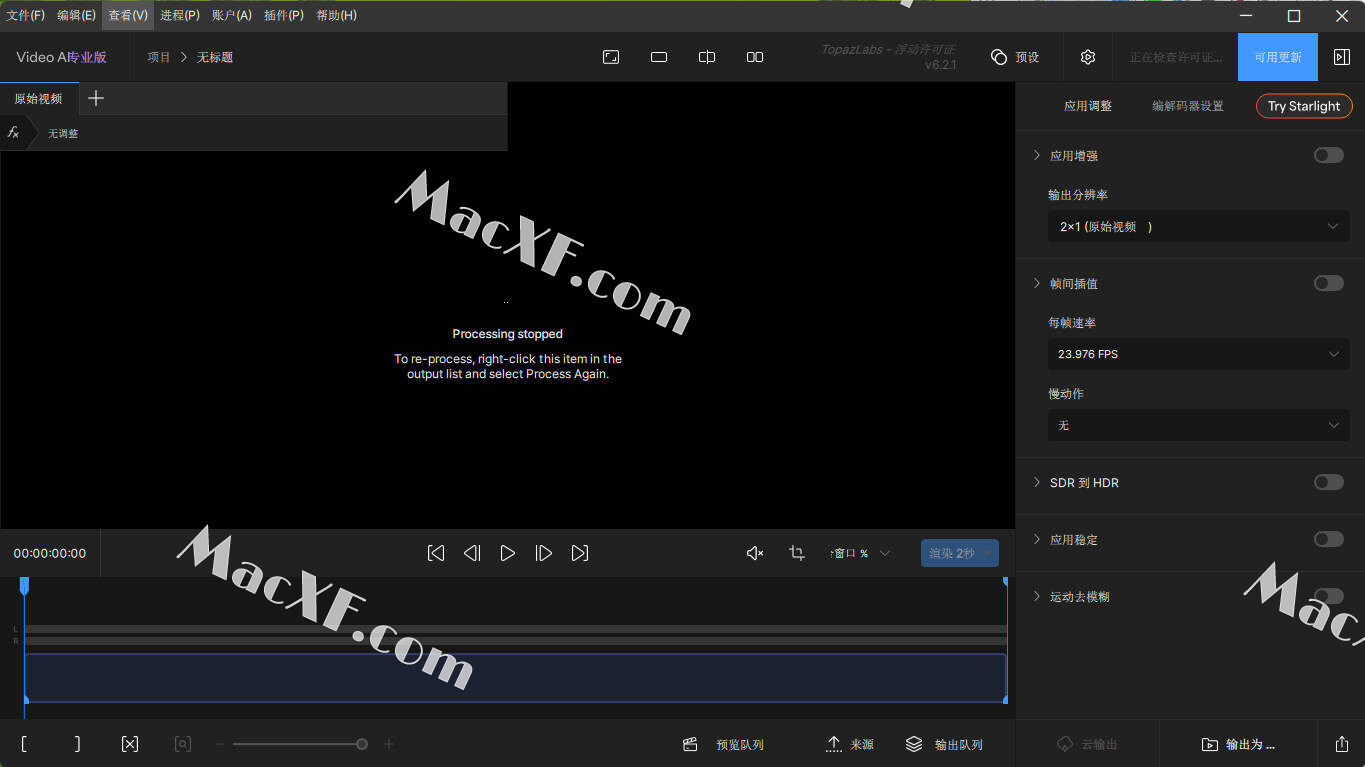The width and height of the screenshot is (1365, 767).
Task: Switch to split view layout icon
Action: 707,57
